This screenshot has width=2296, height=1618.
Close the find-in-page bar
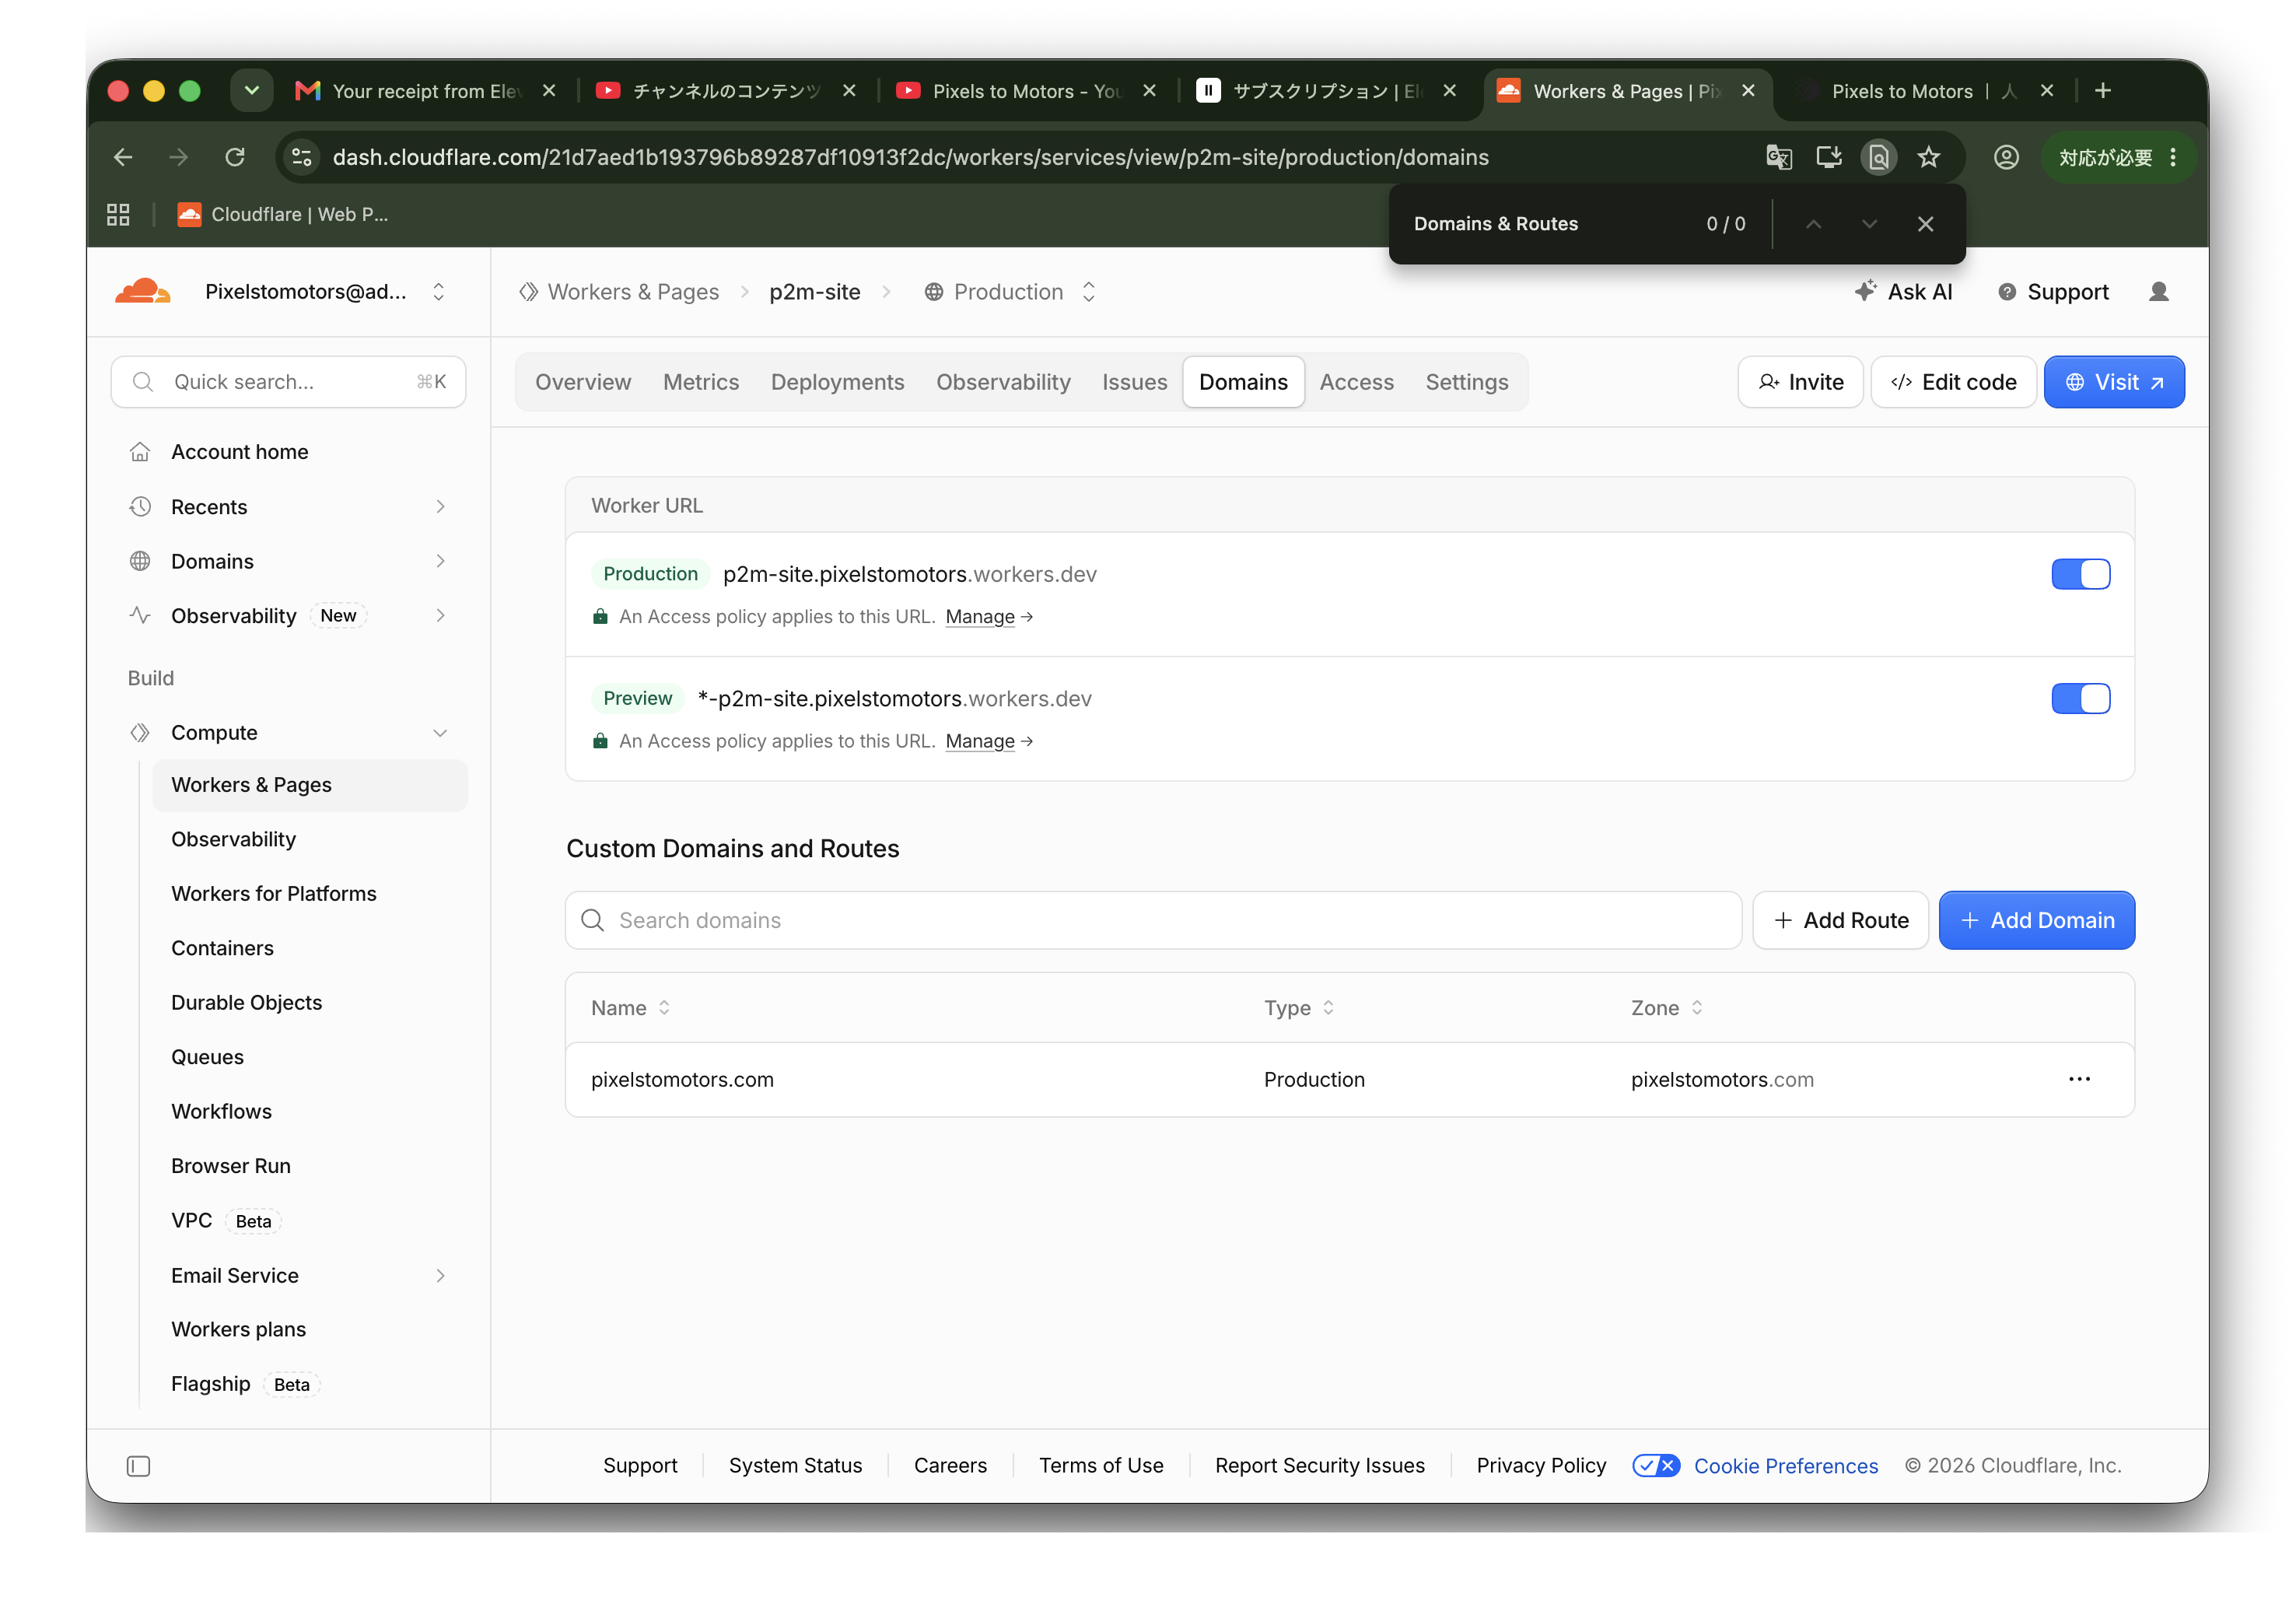1925,224
